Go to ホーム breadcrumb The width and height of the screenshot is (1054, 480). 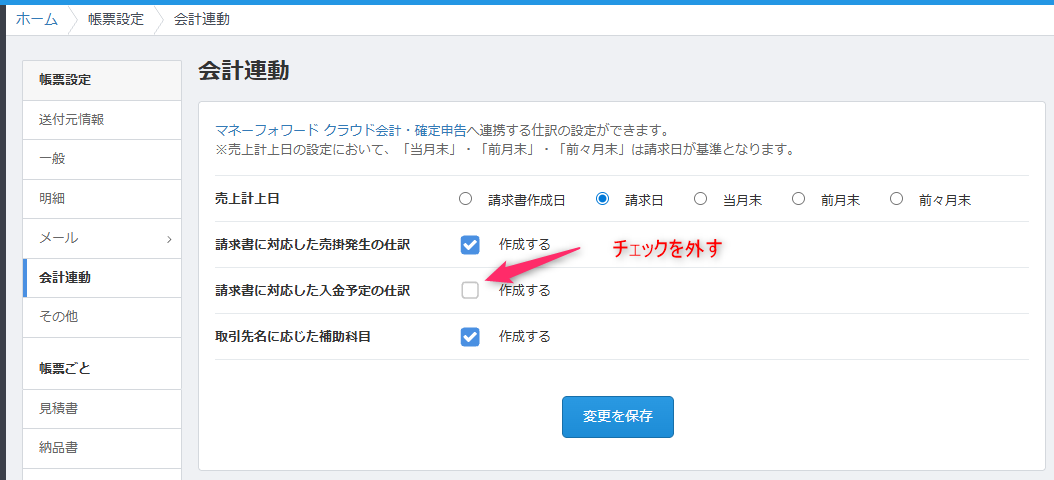point(36,19)
